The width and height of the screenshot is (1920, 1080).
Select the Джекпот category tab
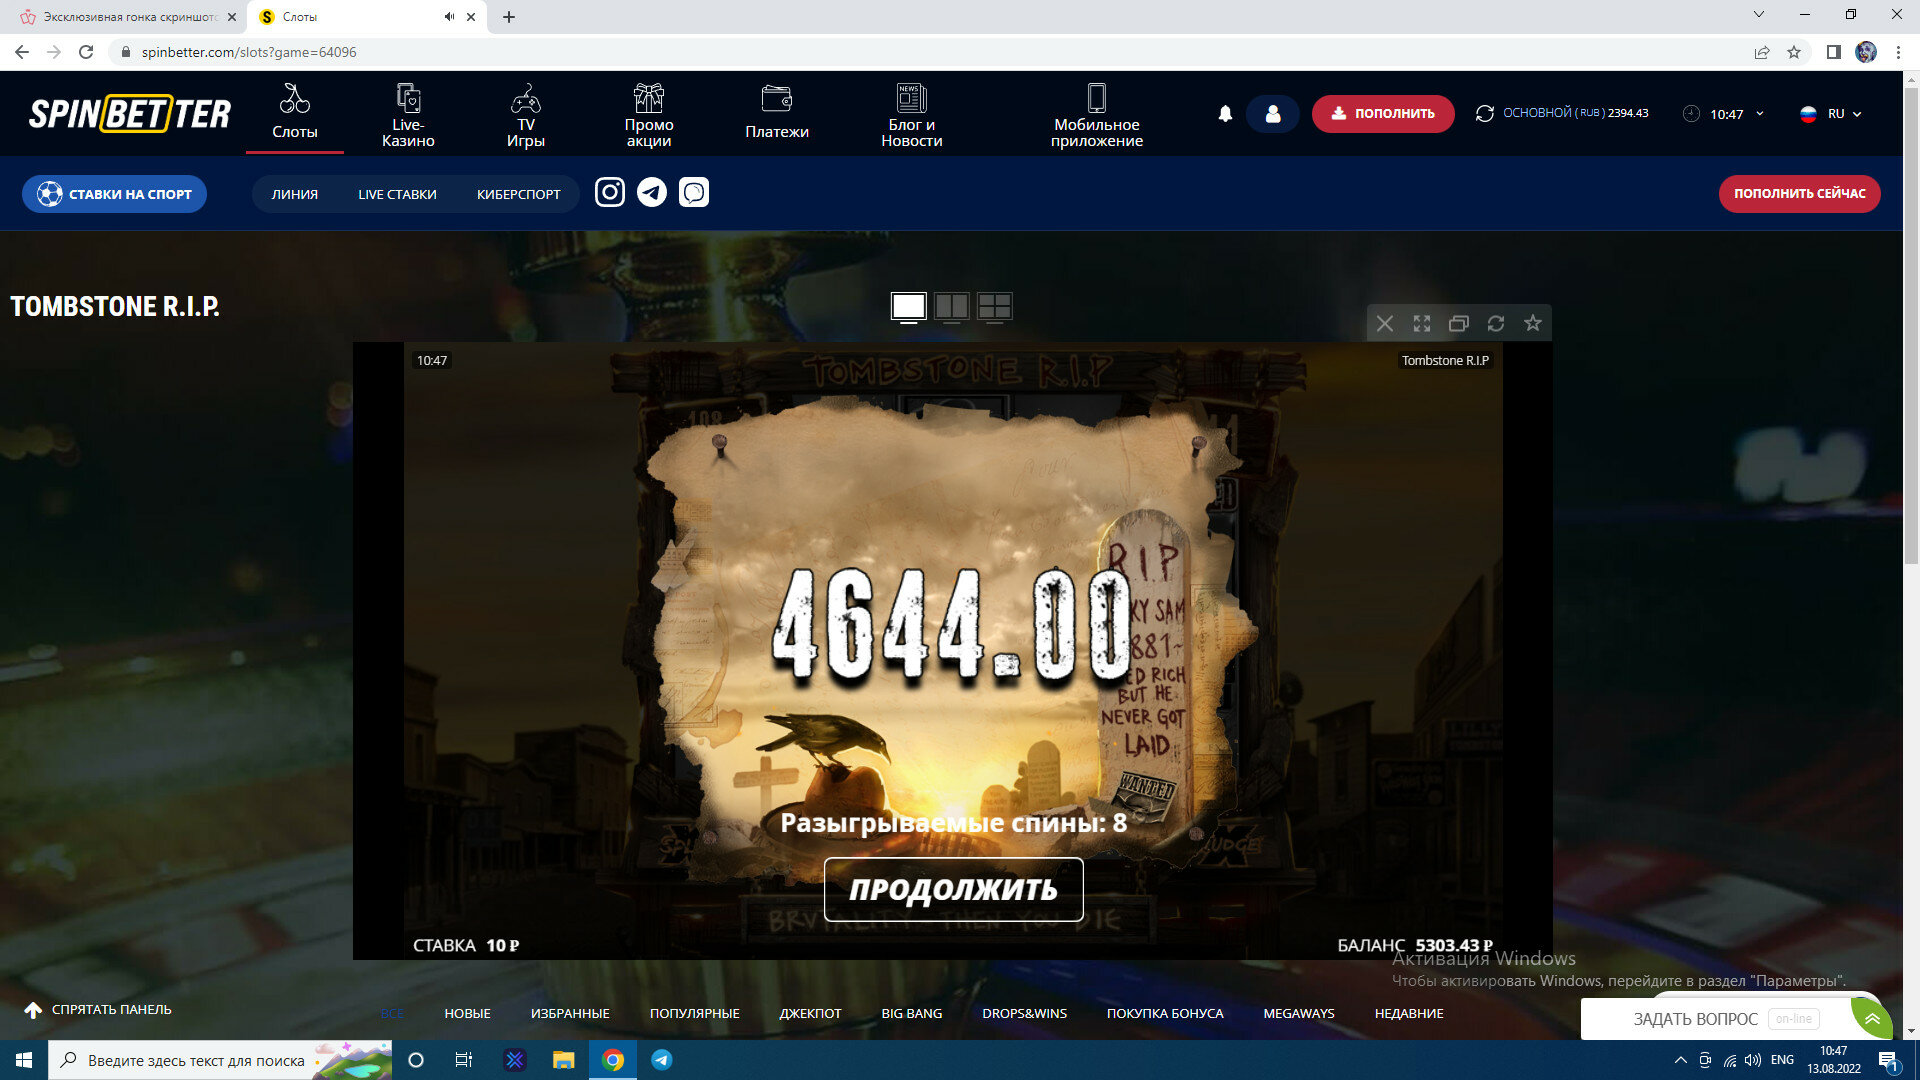(810, 1013)
